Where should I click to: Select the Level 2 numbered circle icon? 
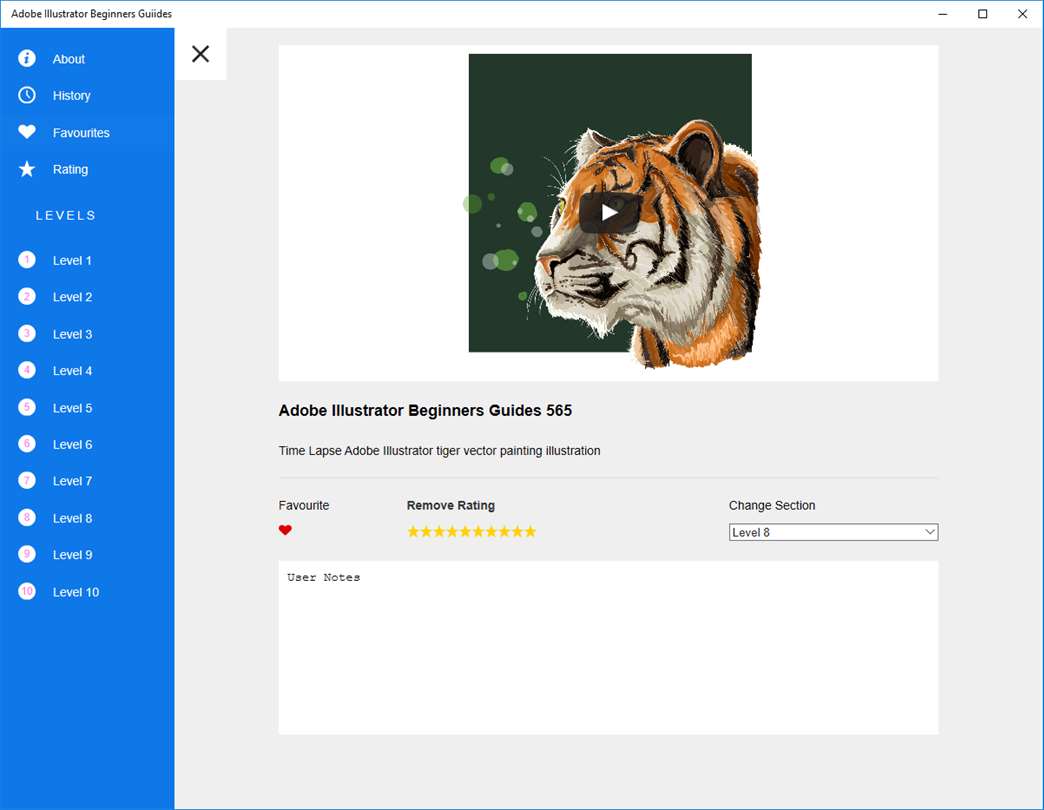pyautogui.click(x=27, y=296)
